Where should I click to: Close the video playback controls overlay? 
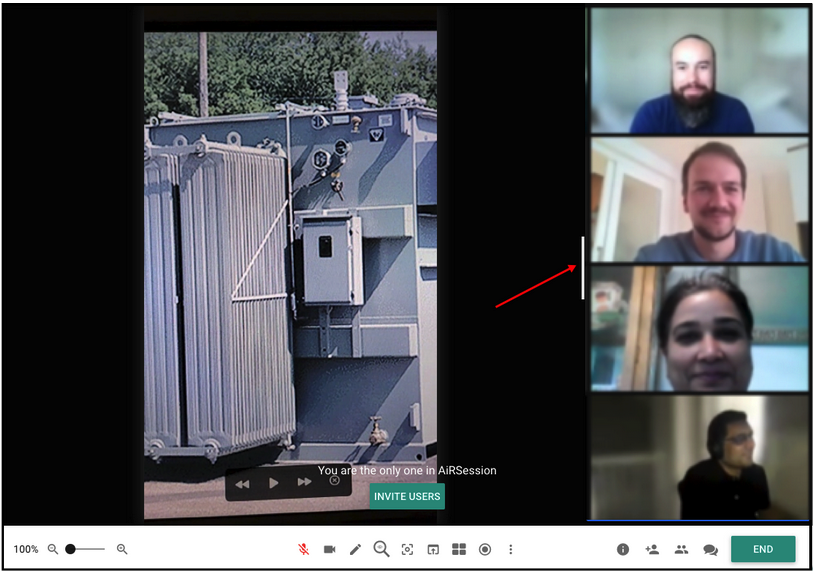point(335,480)
